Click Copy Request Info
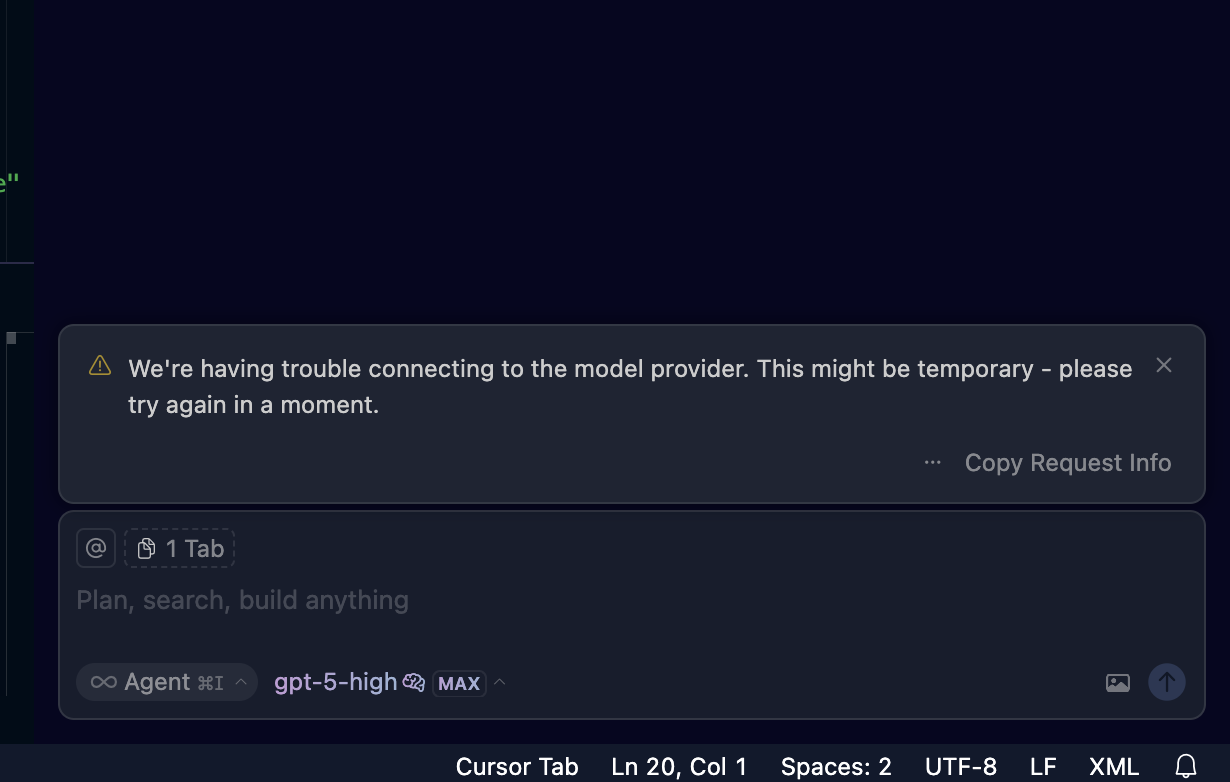 (1067, 463)
